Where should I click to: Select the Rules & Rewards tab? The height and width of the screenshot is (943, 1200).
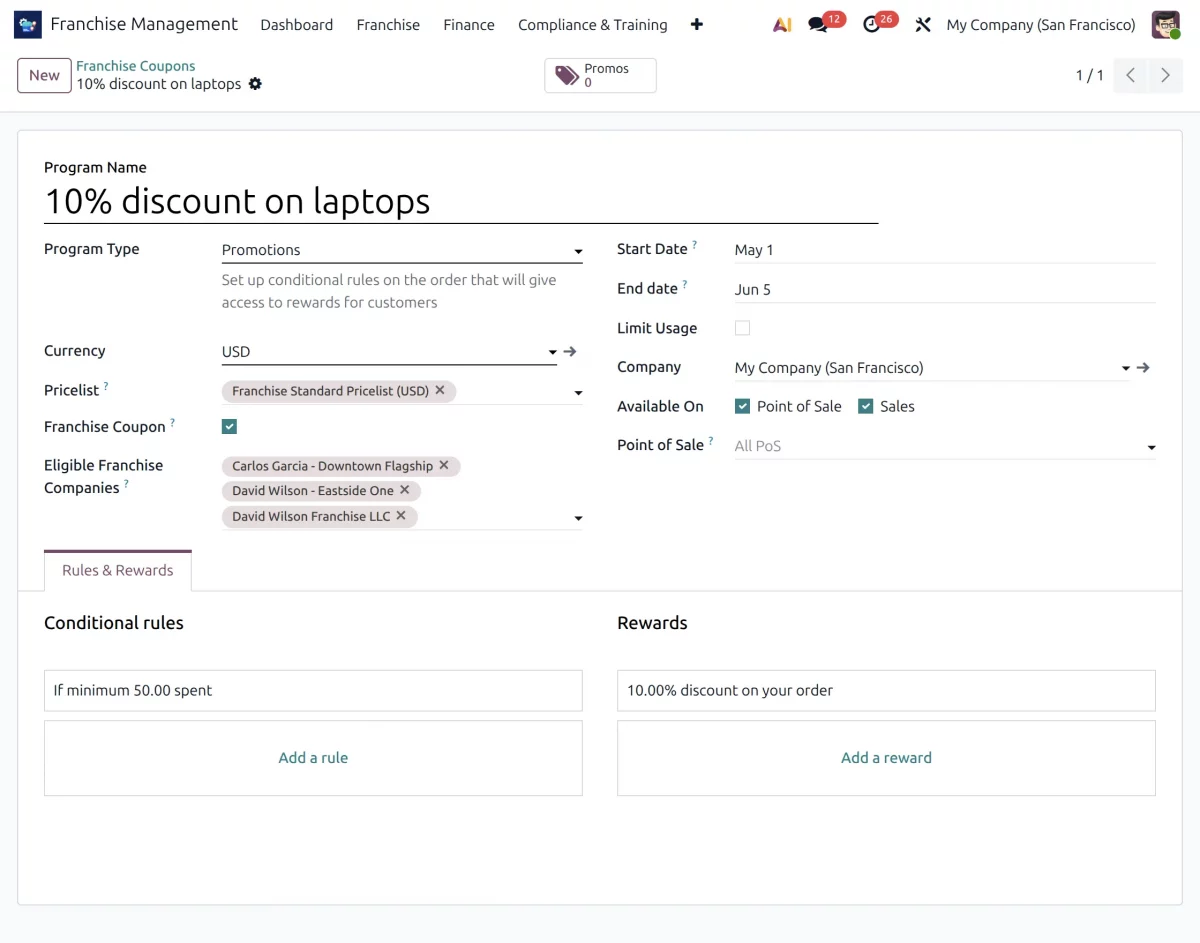point(118,570)
